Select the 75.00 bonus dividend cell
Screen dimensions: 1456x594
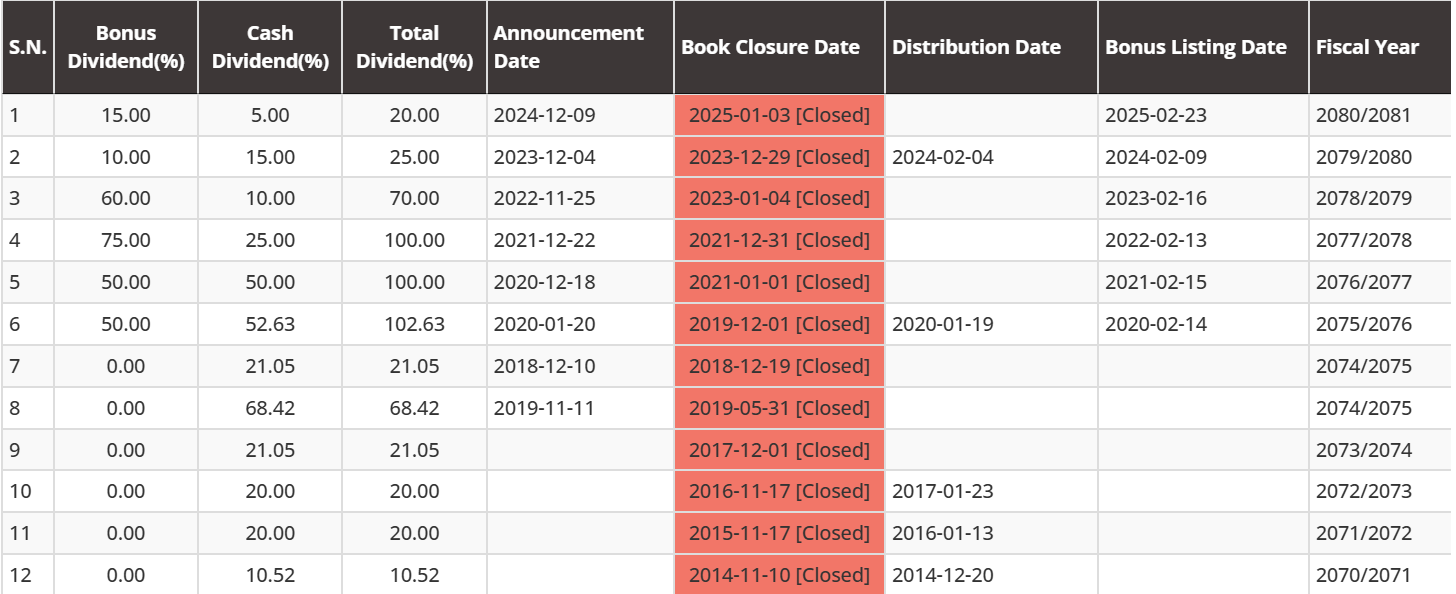(x=126, y=240)
